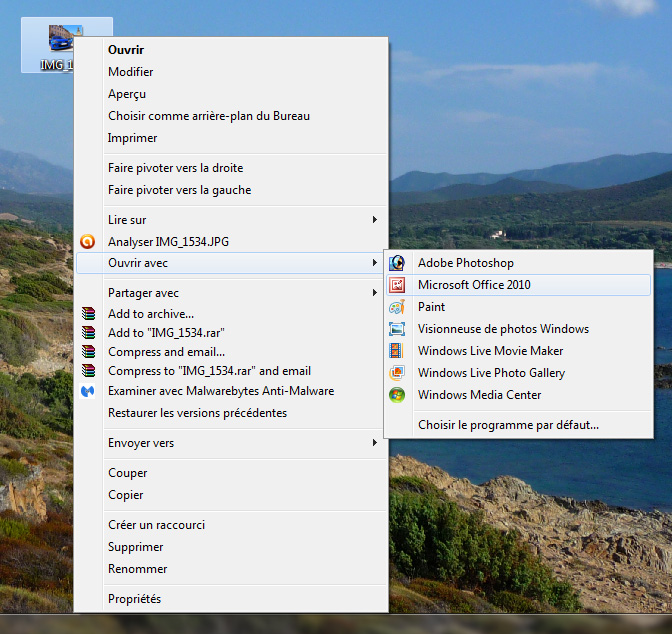
Task: Expand the Partager avec submenu arrow
Action: coord(375,293)
